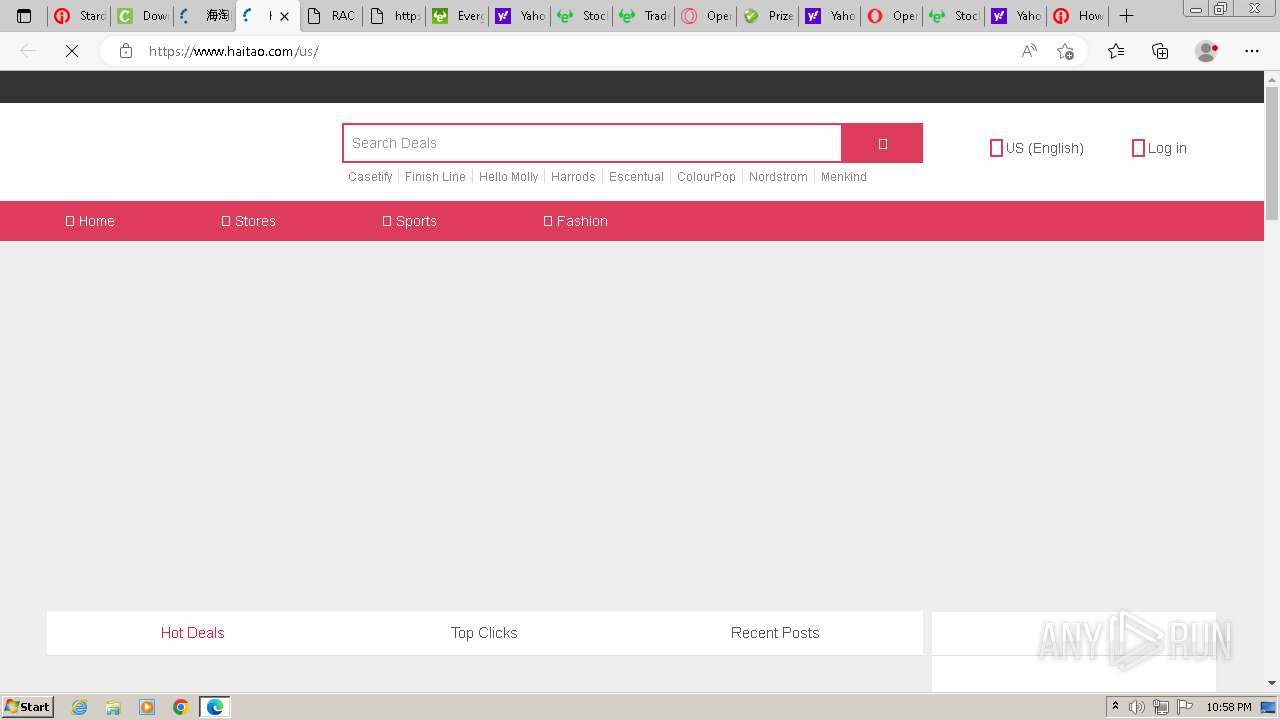Switch to the RAC tab

click(332, 16)
